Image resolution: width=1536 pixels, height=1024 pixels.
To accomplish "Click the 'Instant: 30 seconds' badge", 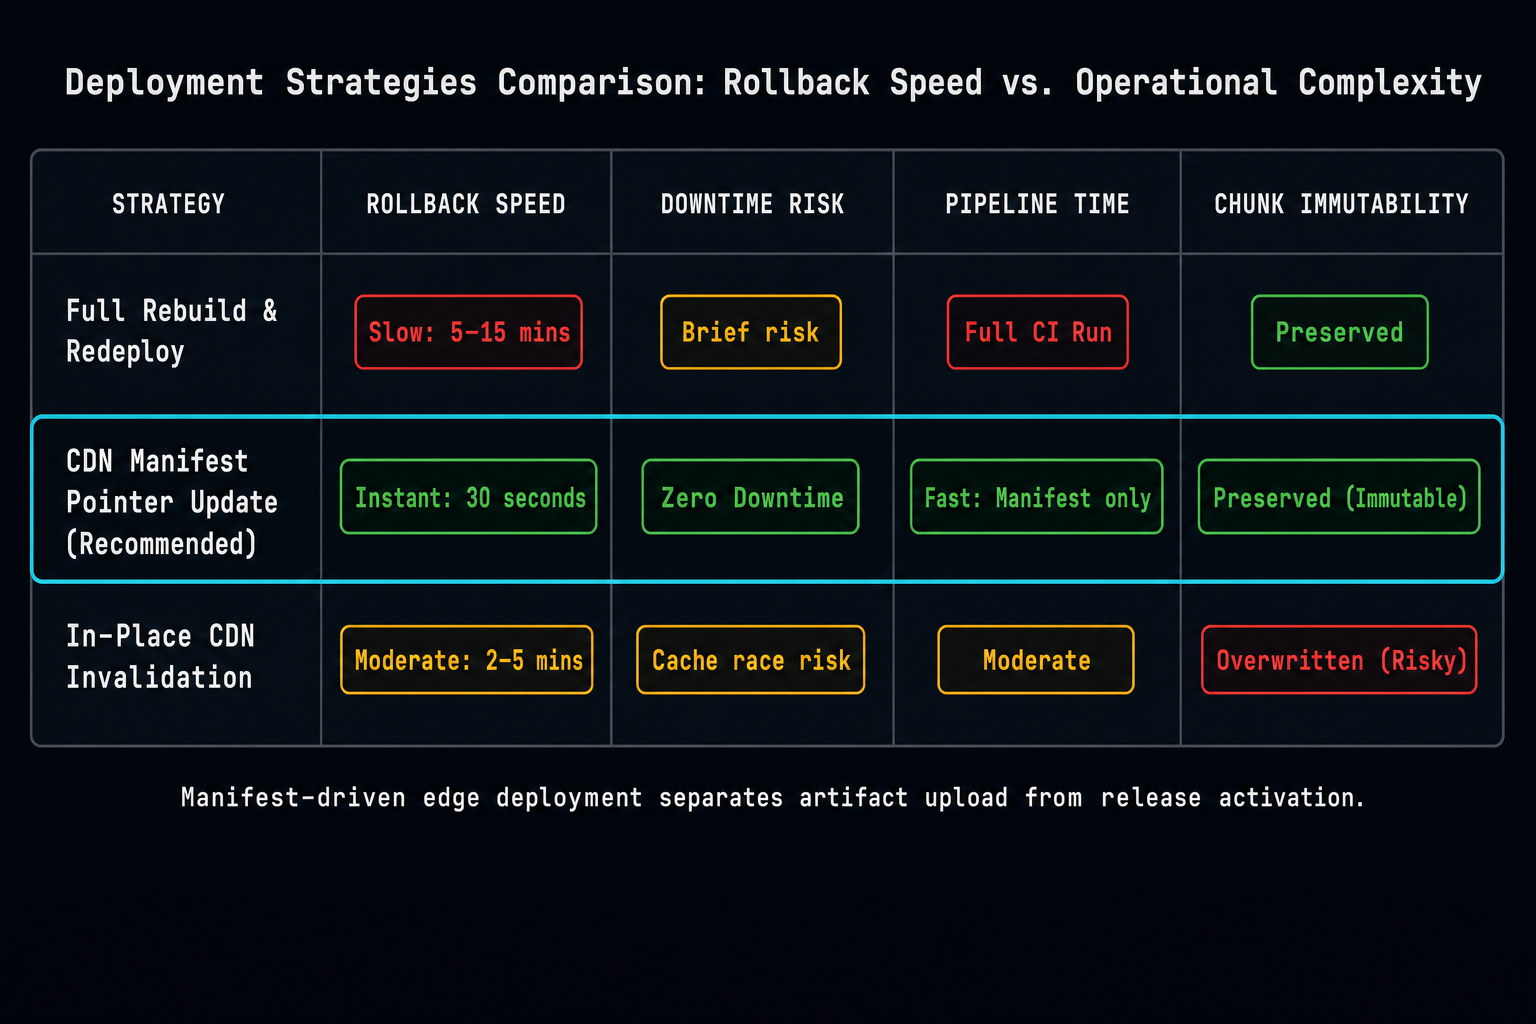I will (469, 497).
